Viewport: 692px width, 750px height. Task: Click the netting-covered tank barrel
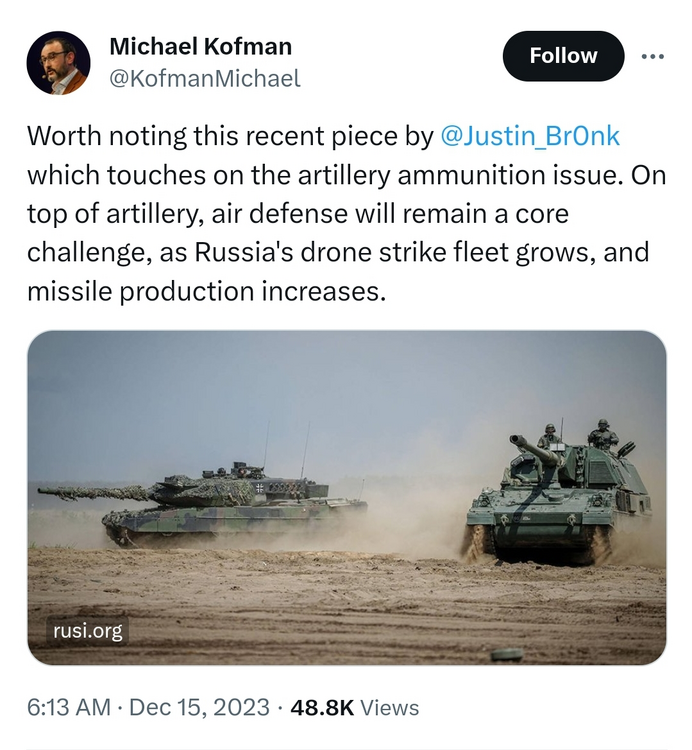tap(95, 491)
